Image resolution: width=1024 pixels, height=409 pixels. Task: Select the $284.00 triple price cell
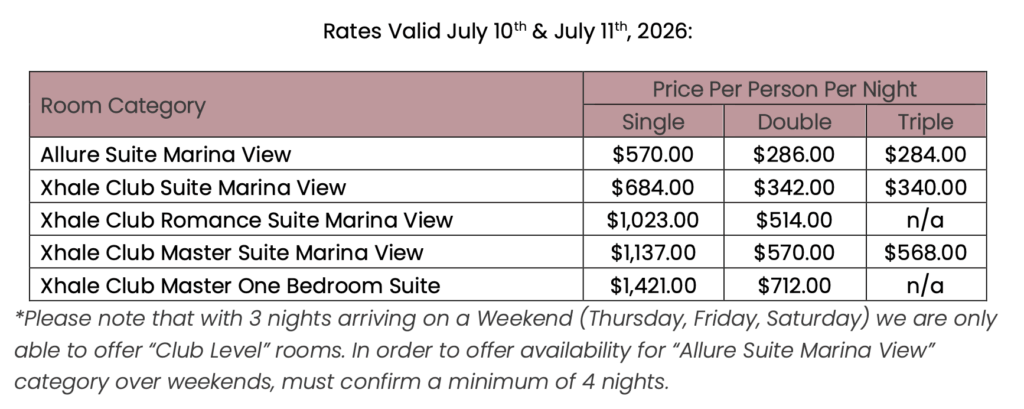(924, 154)
